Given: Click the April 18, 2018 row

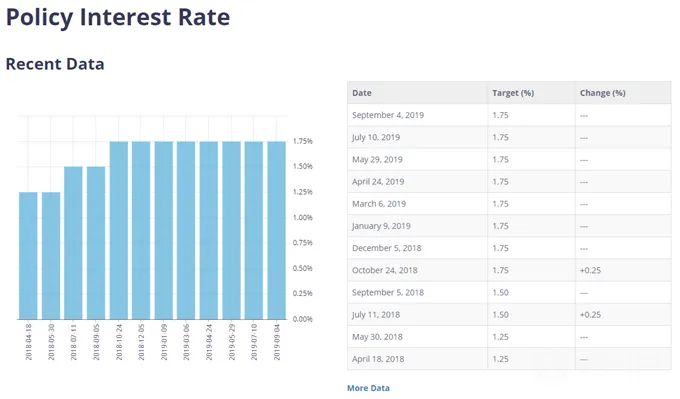Looking at the screenshot, I should click(x=509, y=359).
